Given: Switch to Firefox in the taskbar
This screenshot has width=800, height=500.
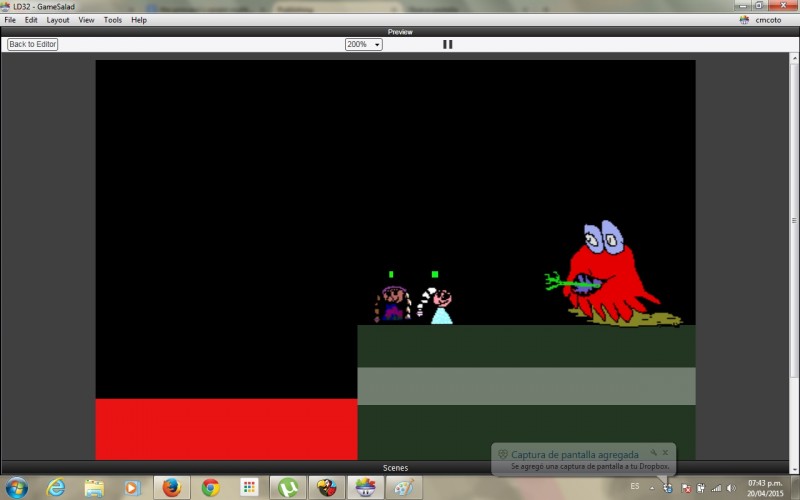Looking at the screenshot, I should [172, 488].
